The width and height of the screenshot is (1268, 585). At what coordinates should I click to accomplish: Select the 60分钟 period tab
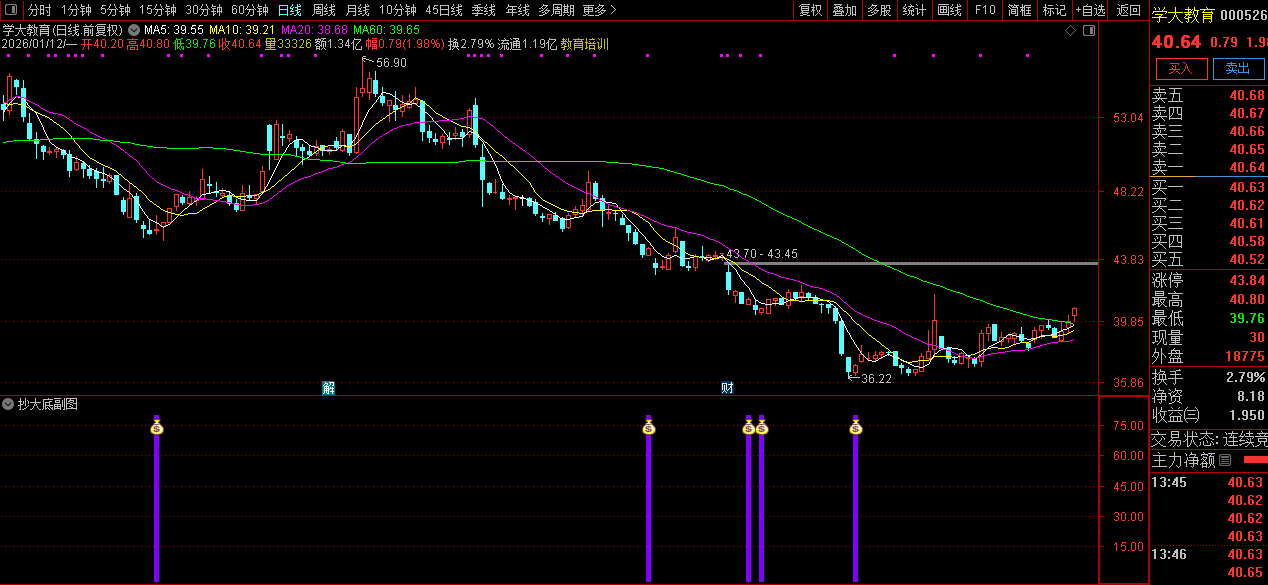pos(249,10)
